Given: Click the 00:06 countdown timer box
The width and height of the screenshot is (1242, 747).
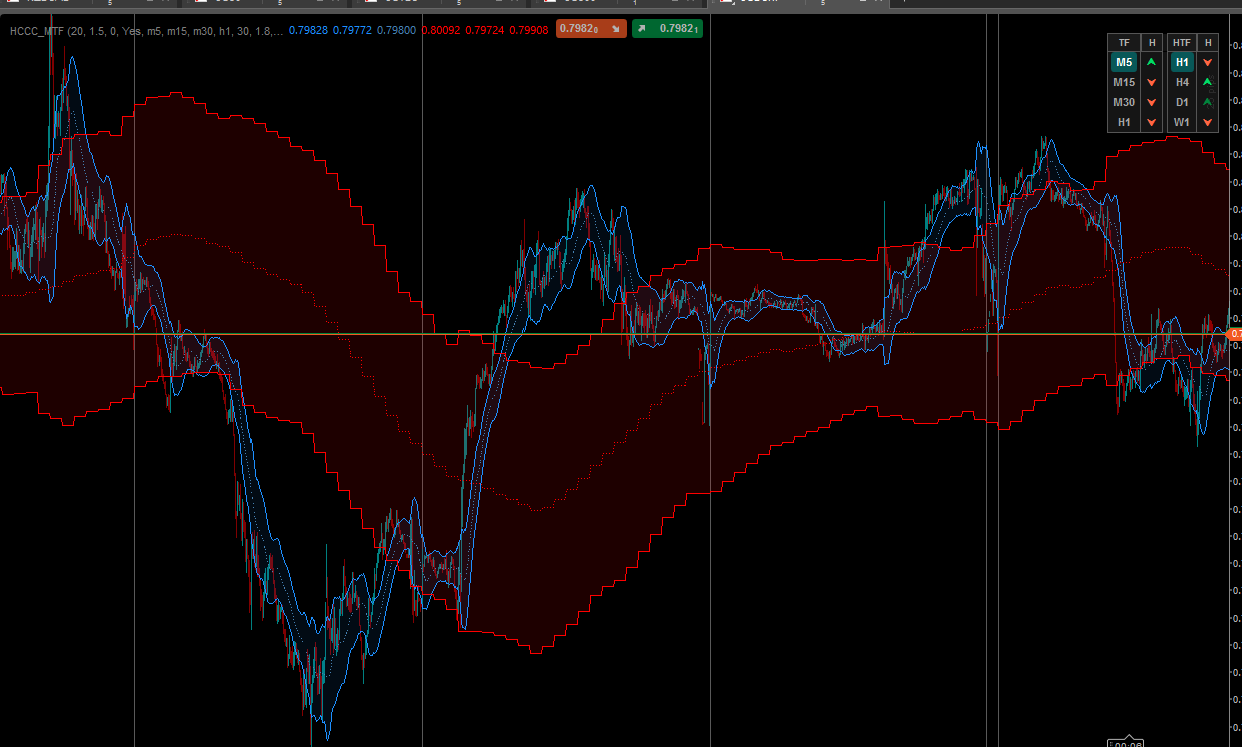Looking at the screenshot, I should [x=1124, y=742].
